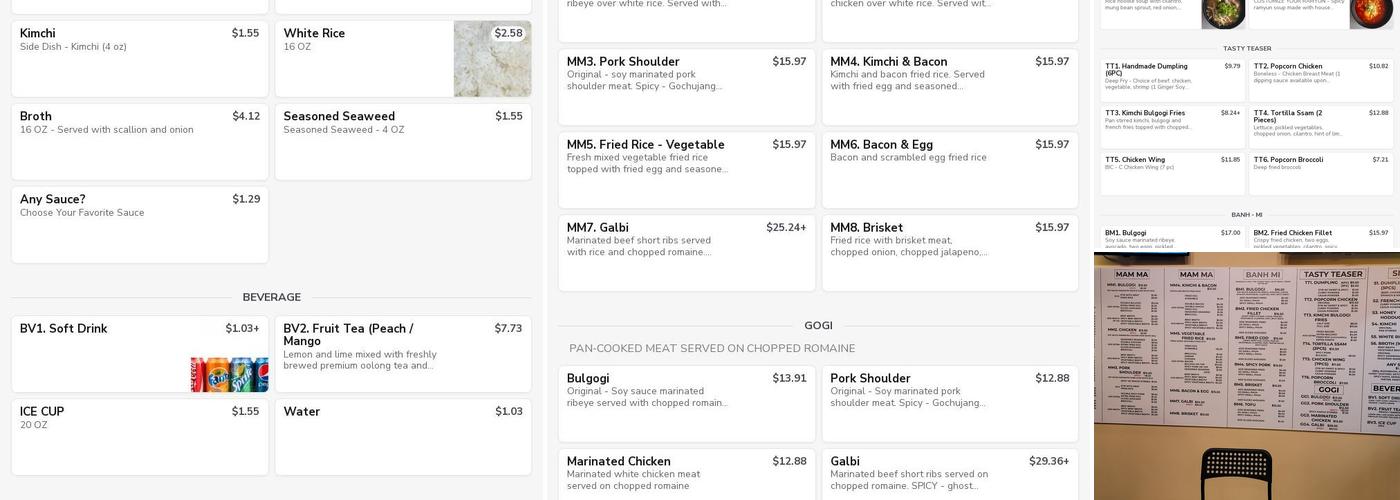Viewport: 1400px width, 500px height.
Task: Click the soft drink cans image
Action: tap(229, 374)
